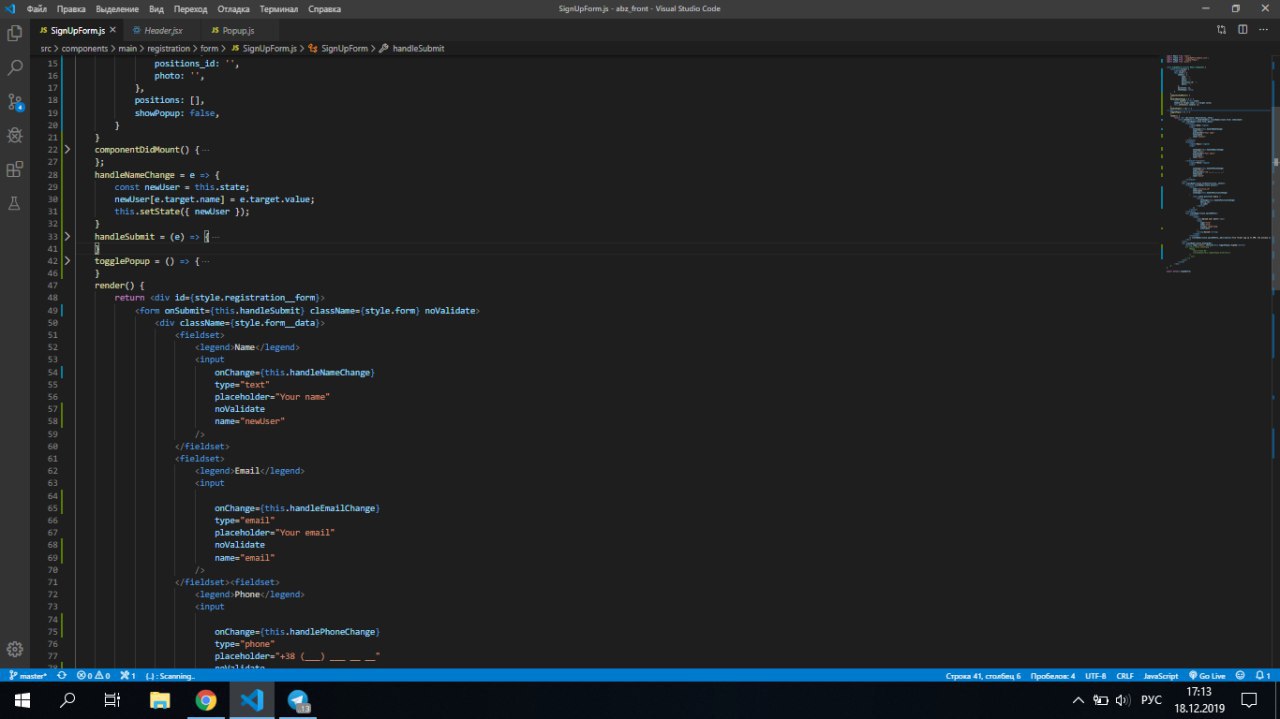
Task: Click the Строка 41 cursor position indicator
Action: (x=983, y=676)
